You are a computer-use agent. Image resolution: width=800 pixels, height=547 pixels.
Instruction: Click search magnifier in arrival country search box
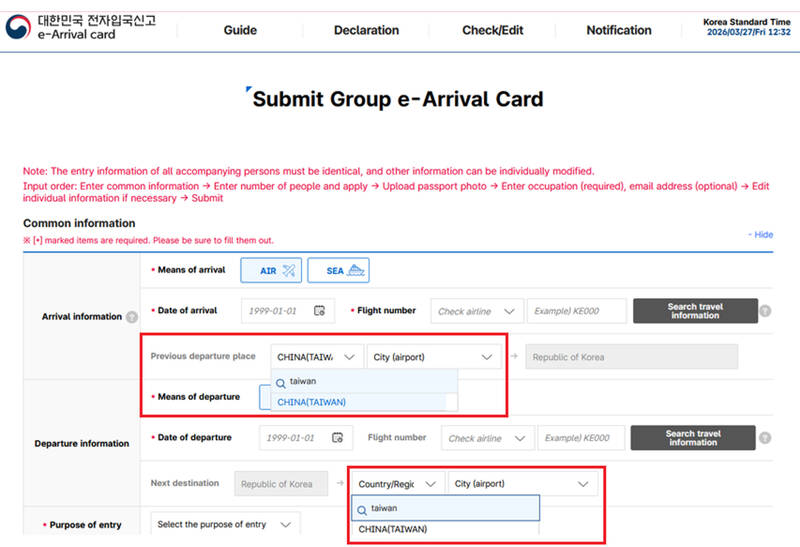tap(281, 382)
